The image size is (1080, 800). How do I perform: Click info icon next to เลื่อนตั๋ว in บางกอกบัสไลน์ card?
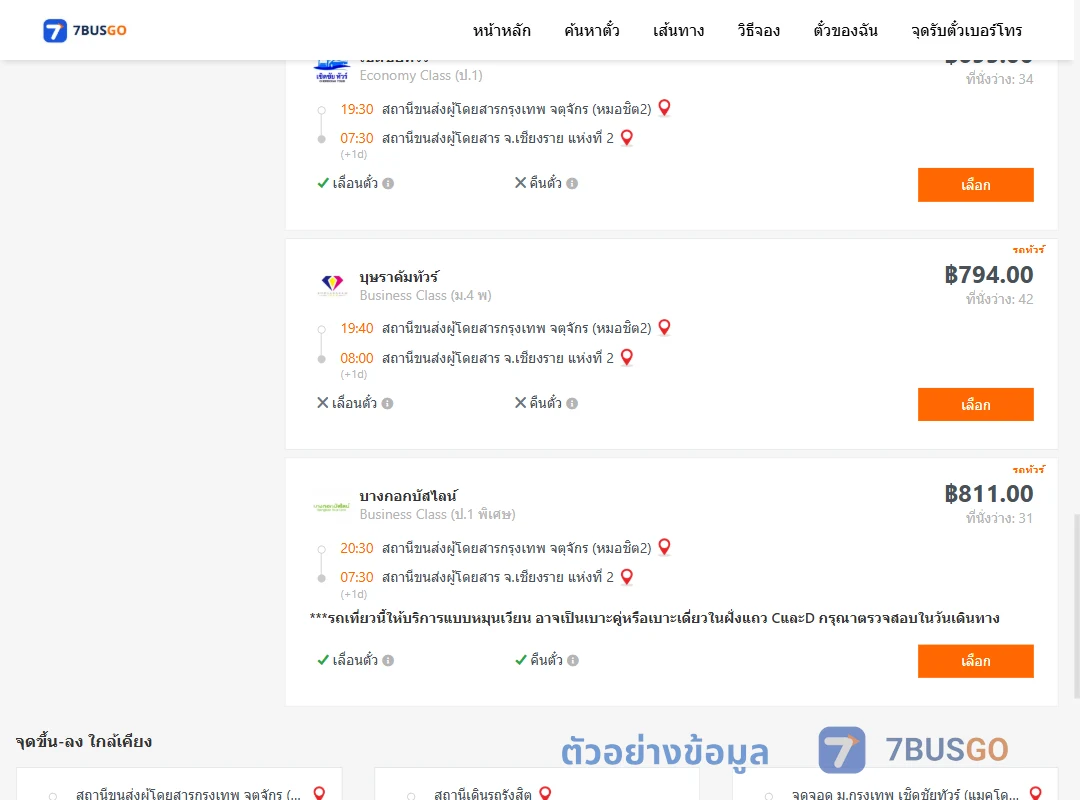(388, 660)
